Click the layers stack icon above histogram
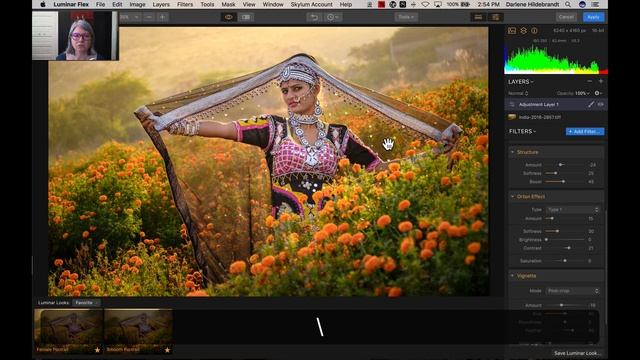 coord(523,31)
